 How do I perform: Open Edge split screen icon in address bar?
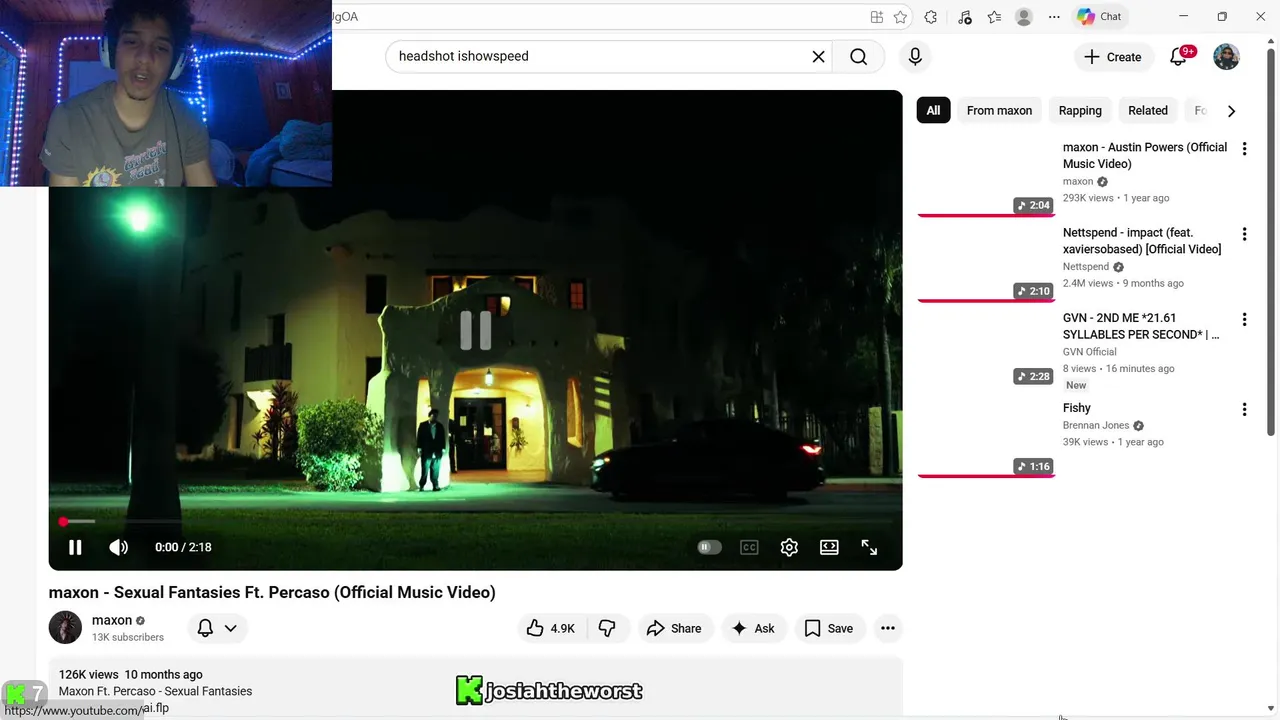[877, 17]
